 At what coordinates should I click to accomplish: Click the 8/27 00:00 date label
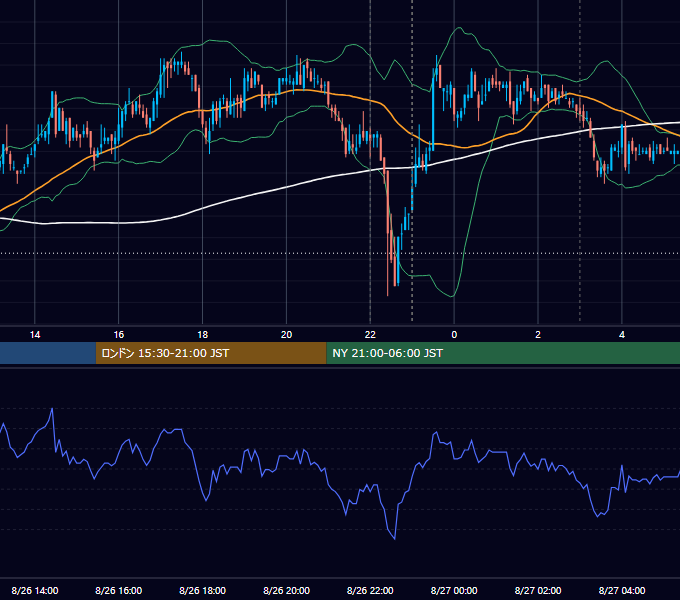pyautogui.click(x=454, y=590)
